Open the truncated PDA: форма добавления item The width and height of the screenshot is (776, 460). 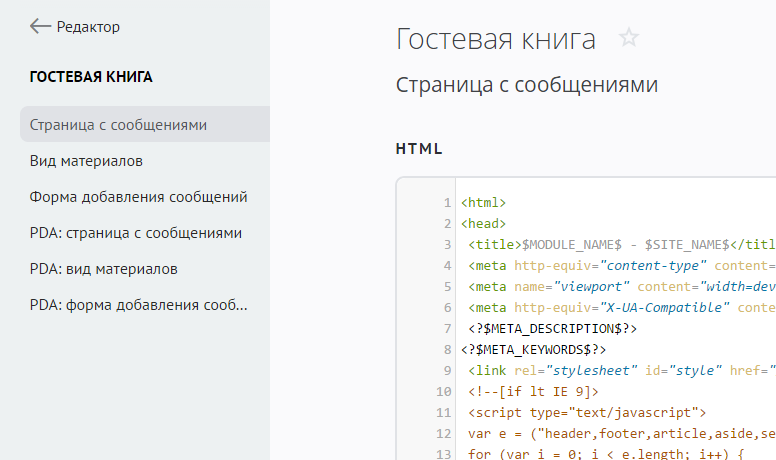point(137,305)
